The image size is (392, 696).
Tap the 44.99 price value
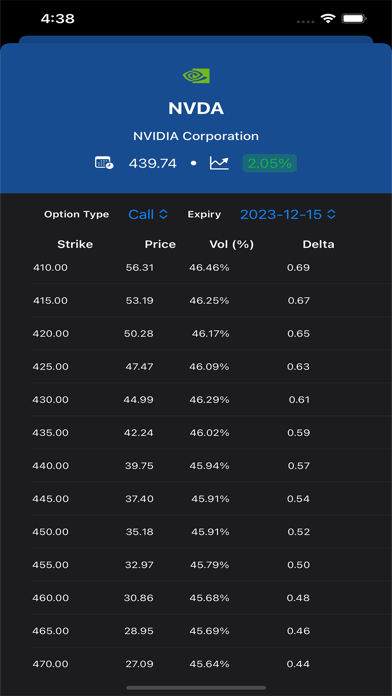coord(139,399)
